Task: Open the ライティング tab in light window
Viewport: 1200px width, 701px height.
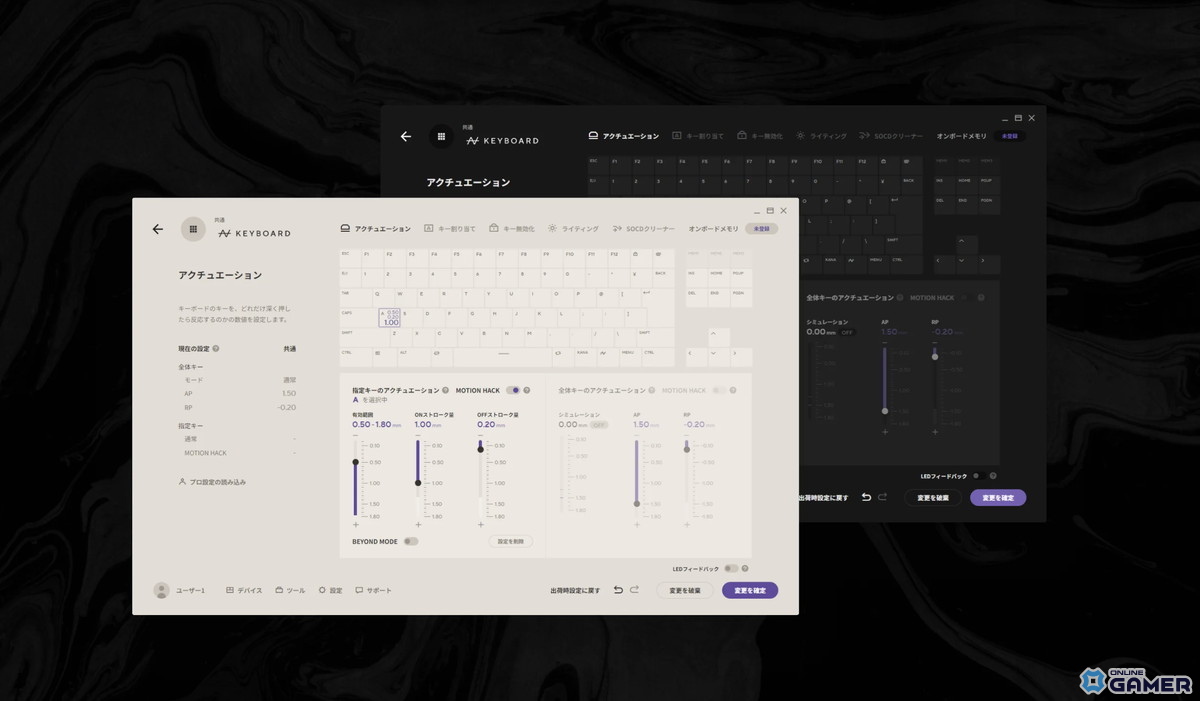Action: (573, 229)
